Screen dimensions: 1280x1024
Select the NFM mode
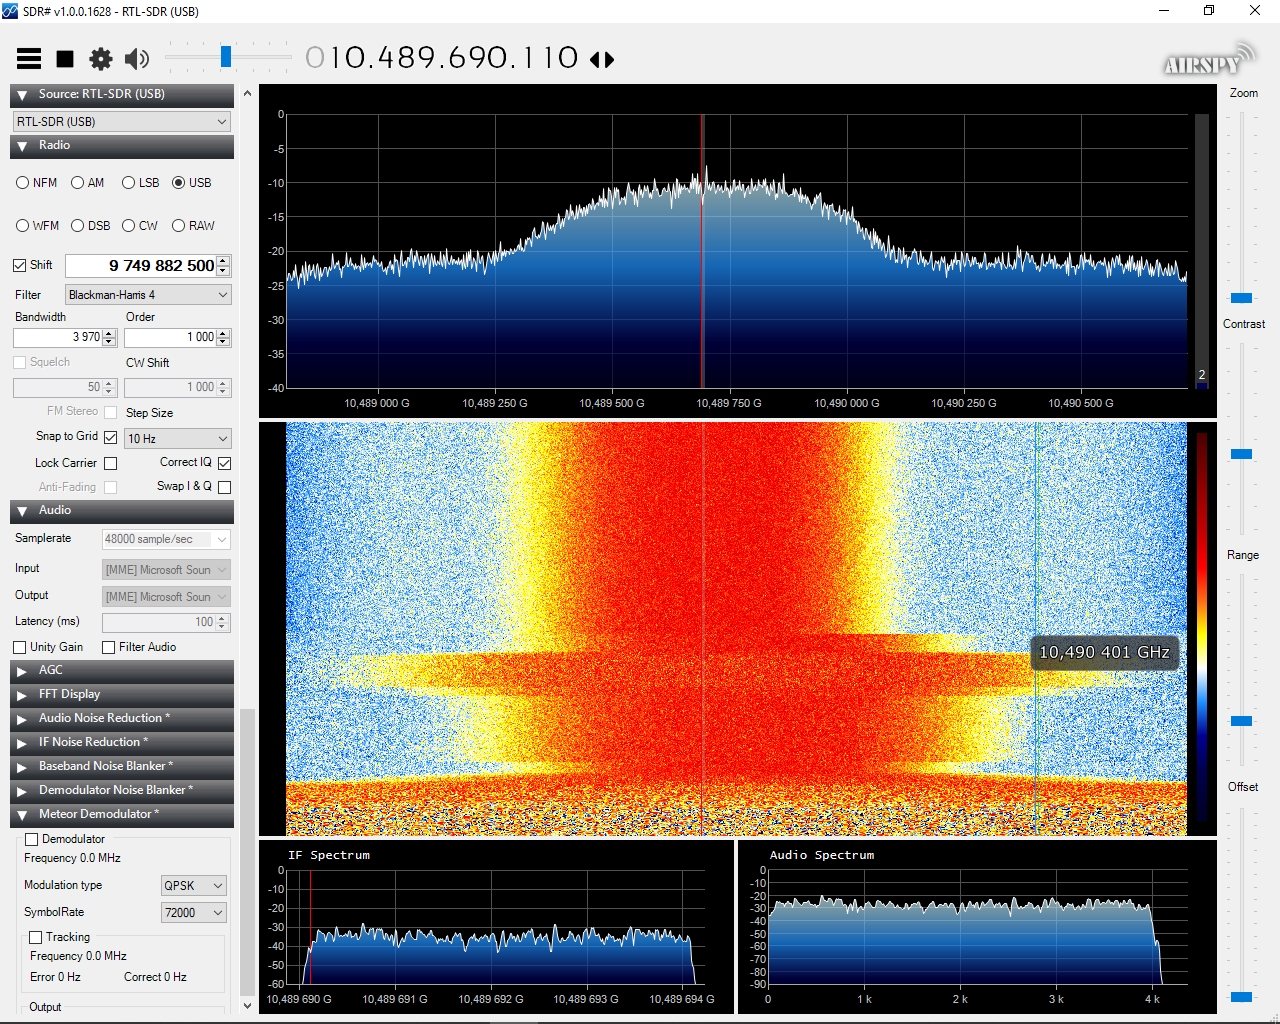pos(22,183)
